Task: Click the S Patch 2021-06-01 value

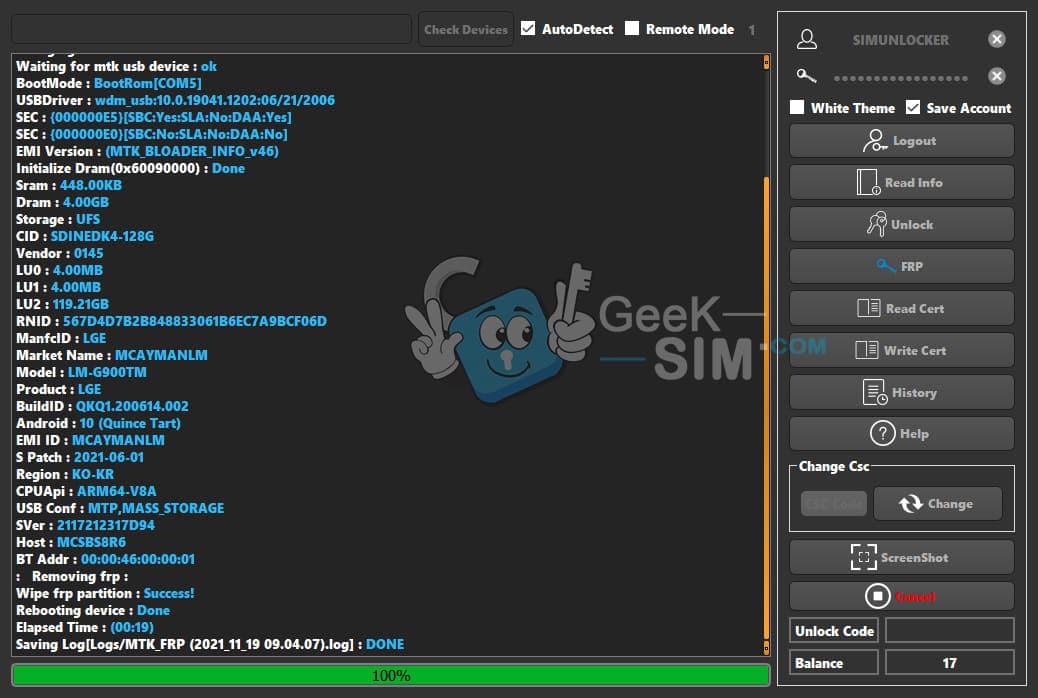Action: click(109, 457)
